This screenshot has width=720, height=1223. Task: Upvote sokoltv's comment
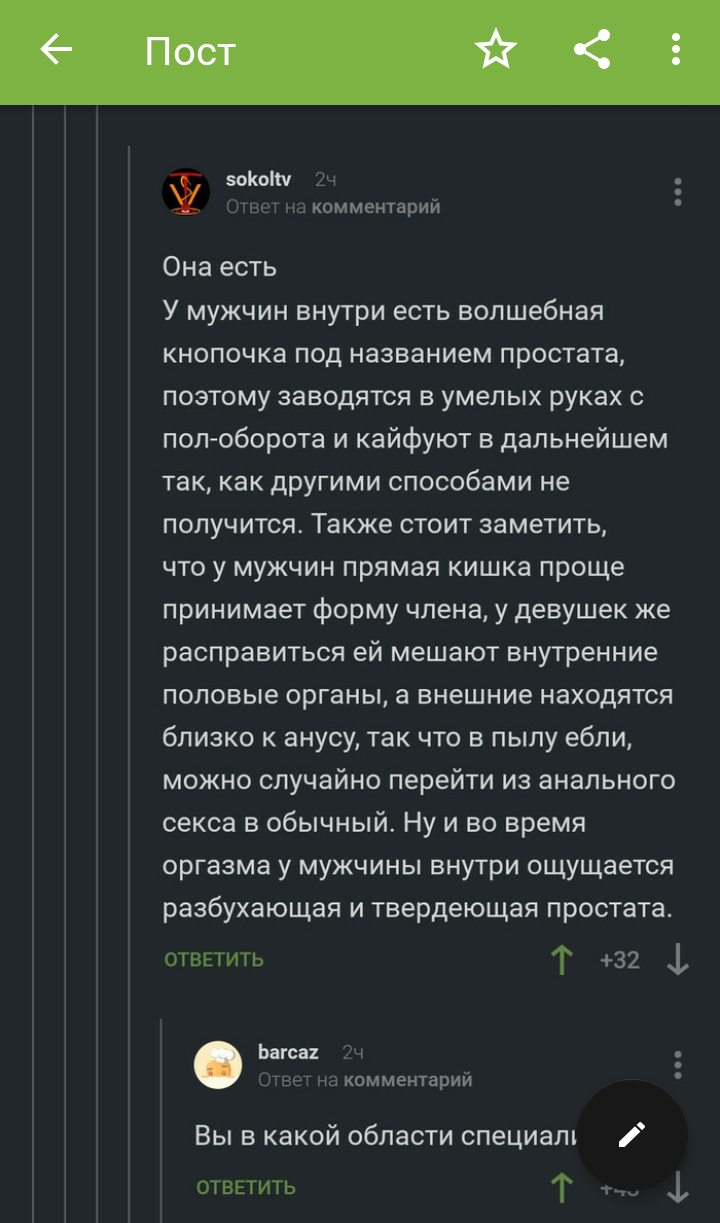562,960
